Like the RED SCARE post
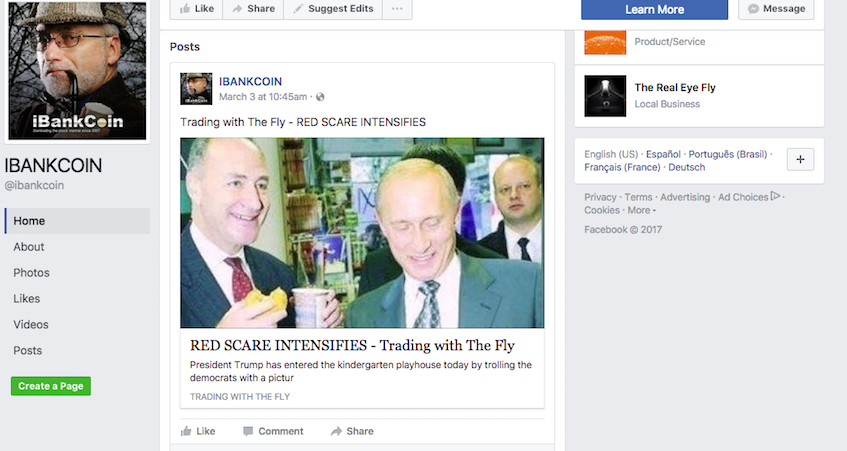847x451 pixels. [198, 431]
